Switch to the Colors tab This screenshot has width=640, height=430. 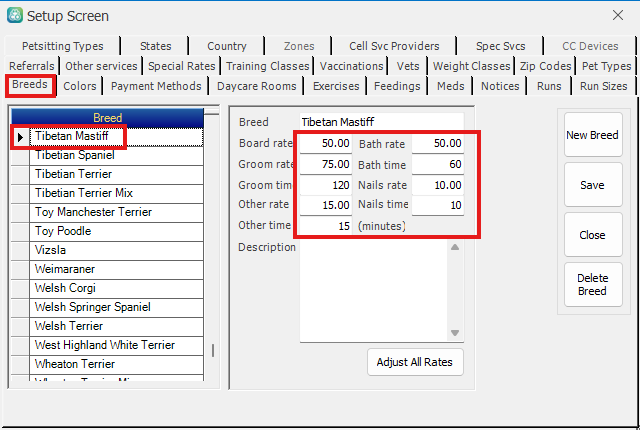click(x=80, y=86)
